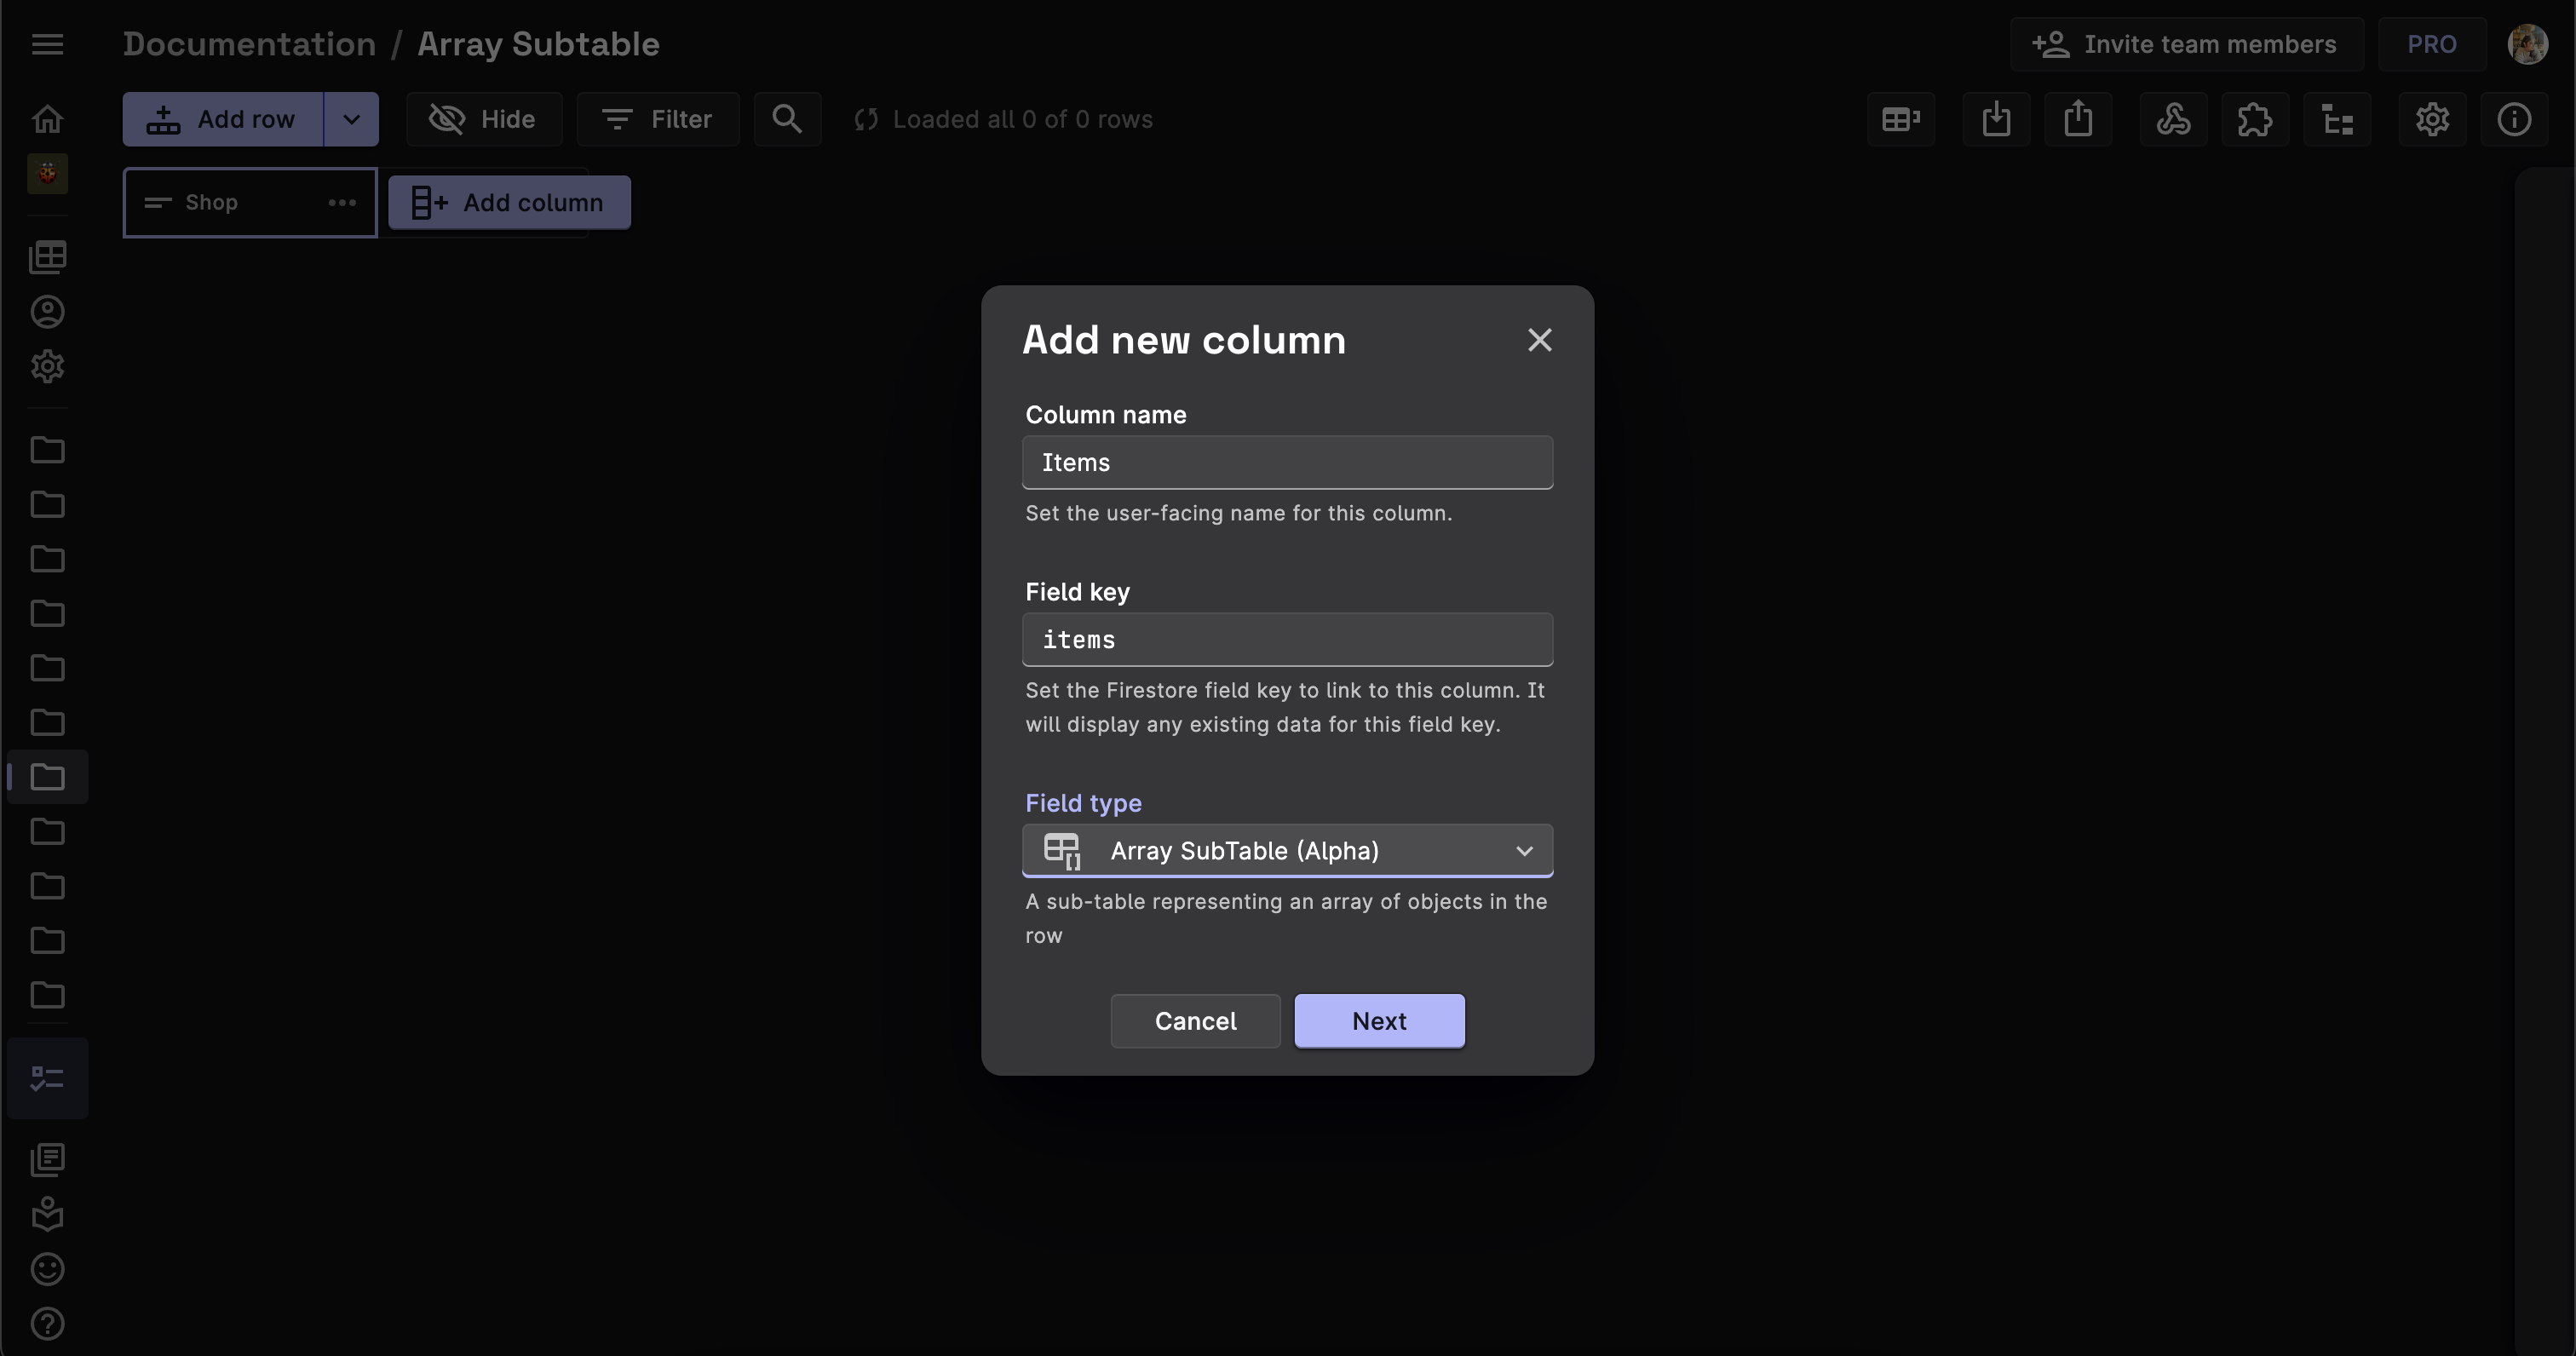Open the checklist tasks sidebar icon
2576x1356 pixels.
pyautogui.click(x=47, y=1078)
